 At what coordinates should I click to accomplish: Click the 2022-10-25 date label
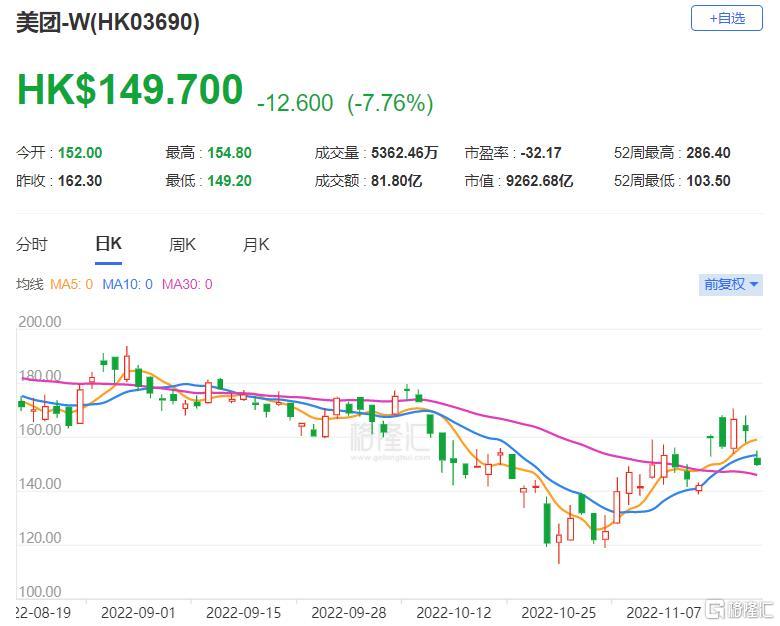(559, 613)
